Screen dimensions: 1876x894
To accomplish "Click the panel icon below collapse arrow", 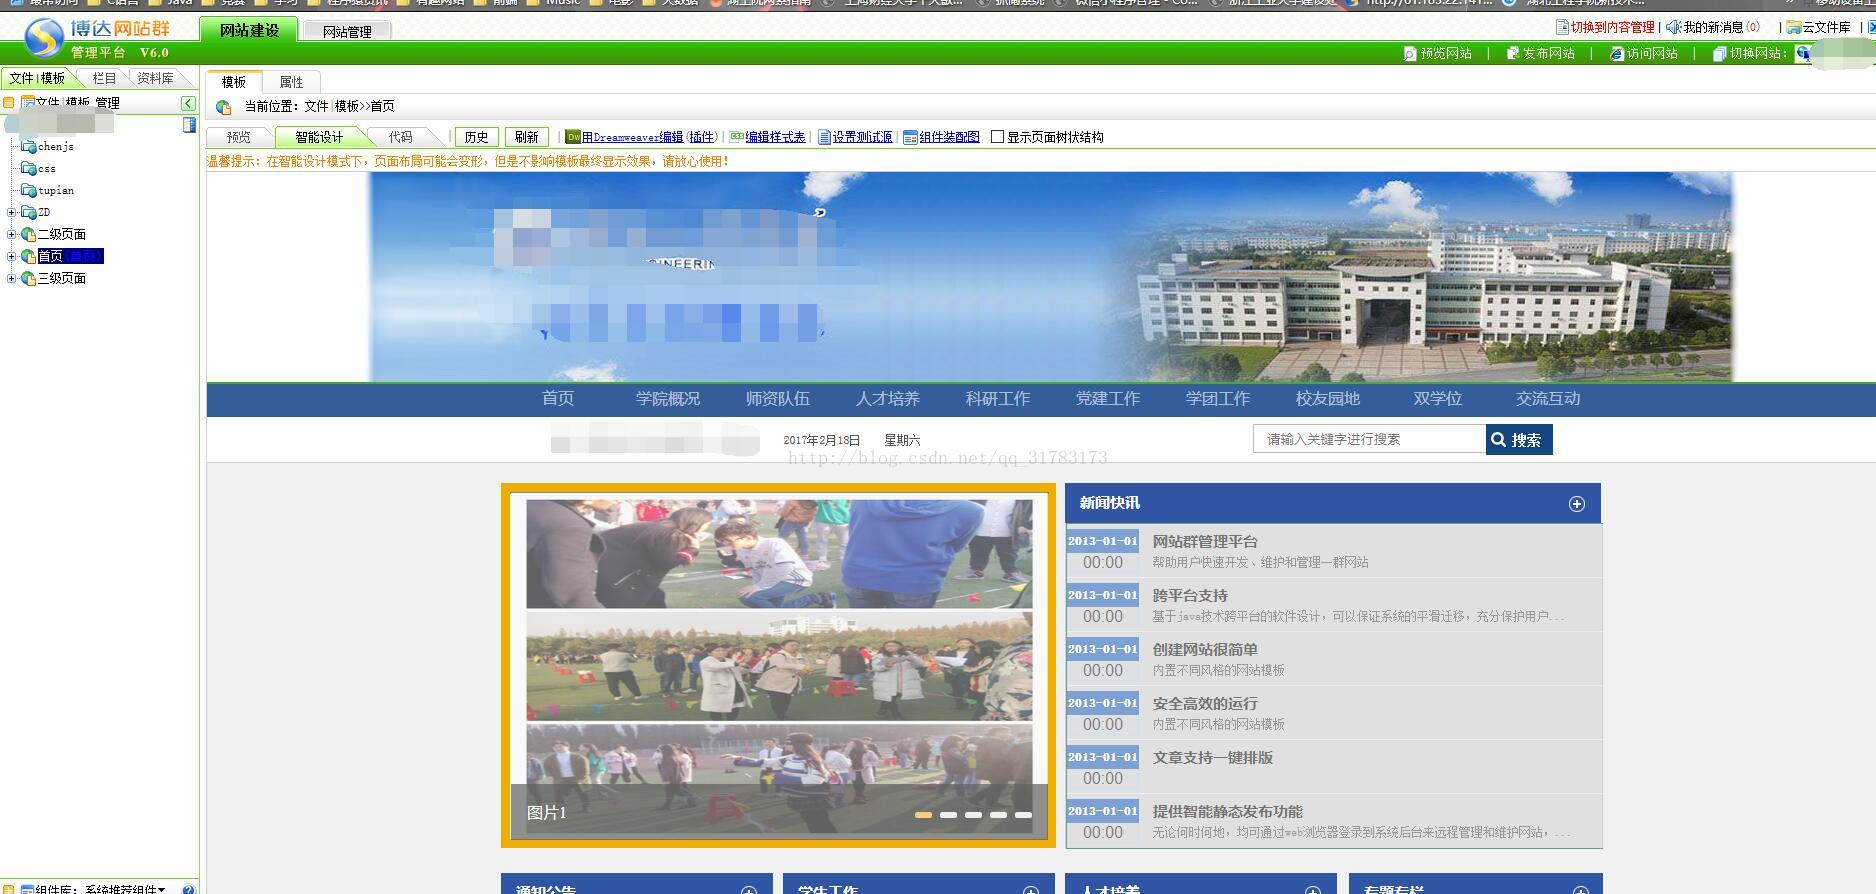I will pos(189,125).
